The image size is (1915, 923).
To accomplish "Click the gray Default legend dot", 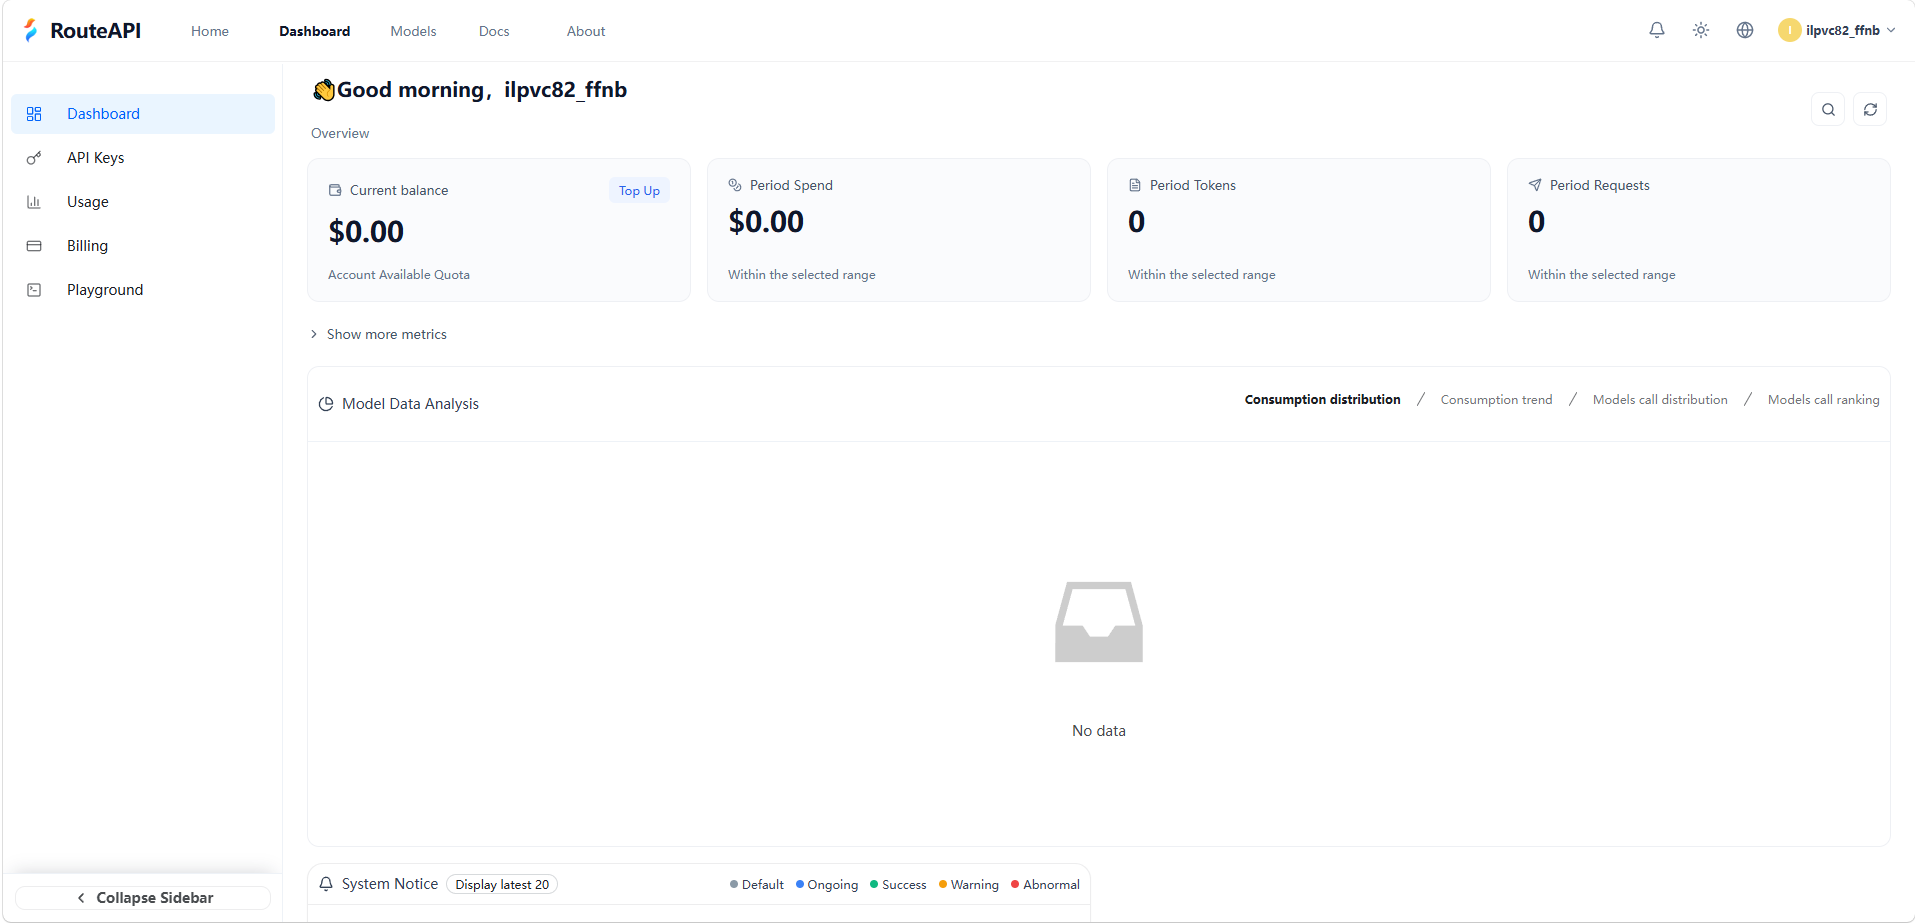I will coord(734,884).
